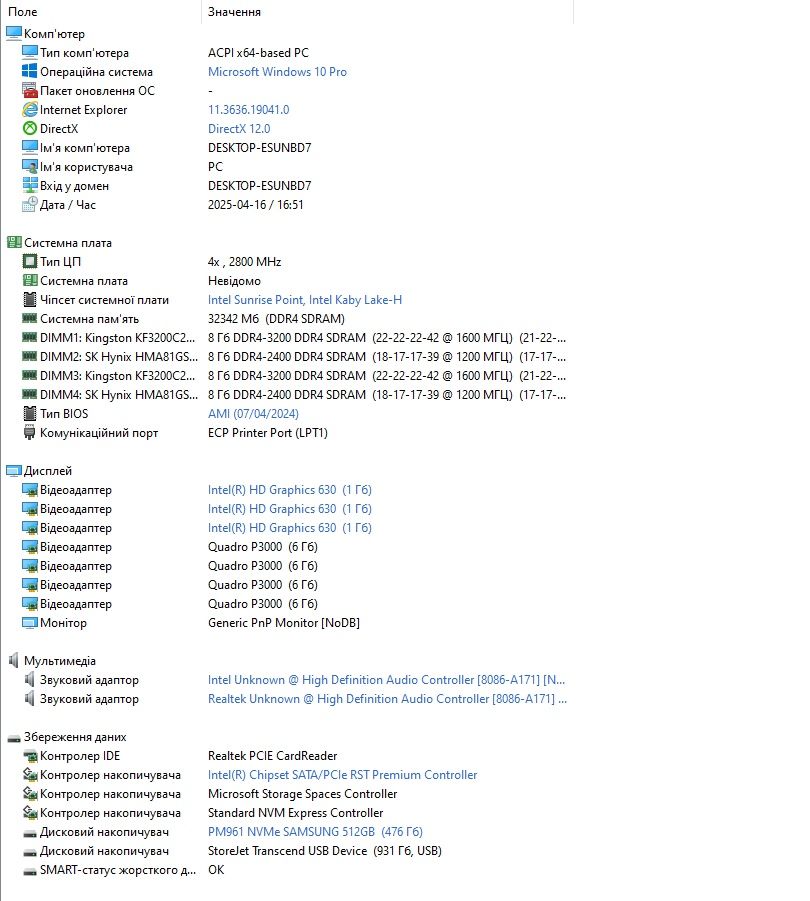The image size is (810, 901).
Task: Click the speaker icon of the Intel Звуковий адаптор row
Action: [x=29, y=679]
